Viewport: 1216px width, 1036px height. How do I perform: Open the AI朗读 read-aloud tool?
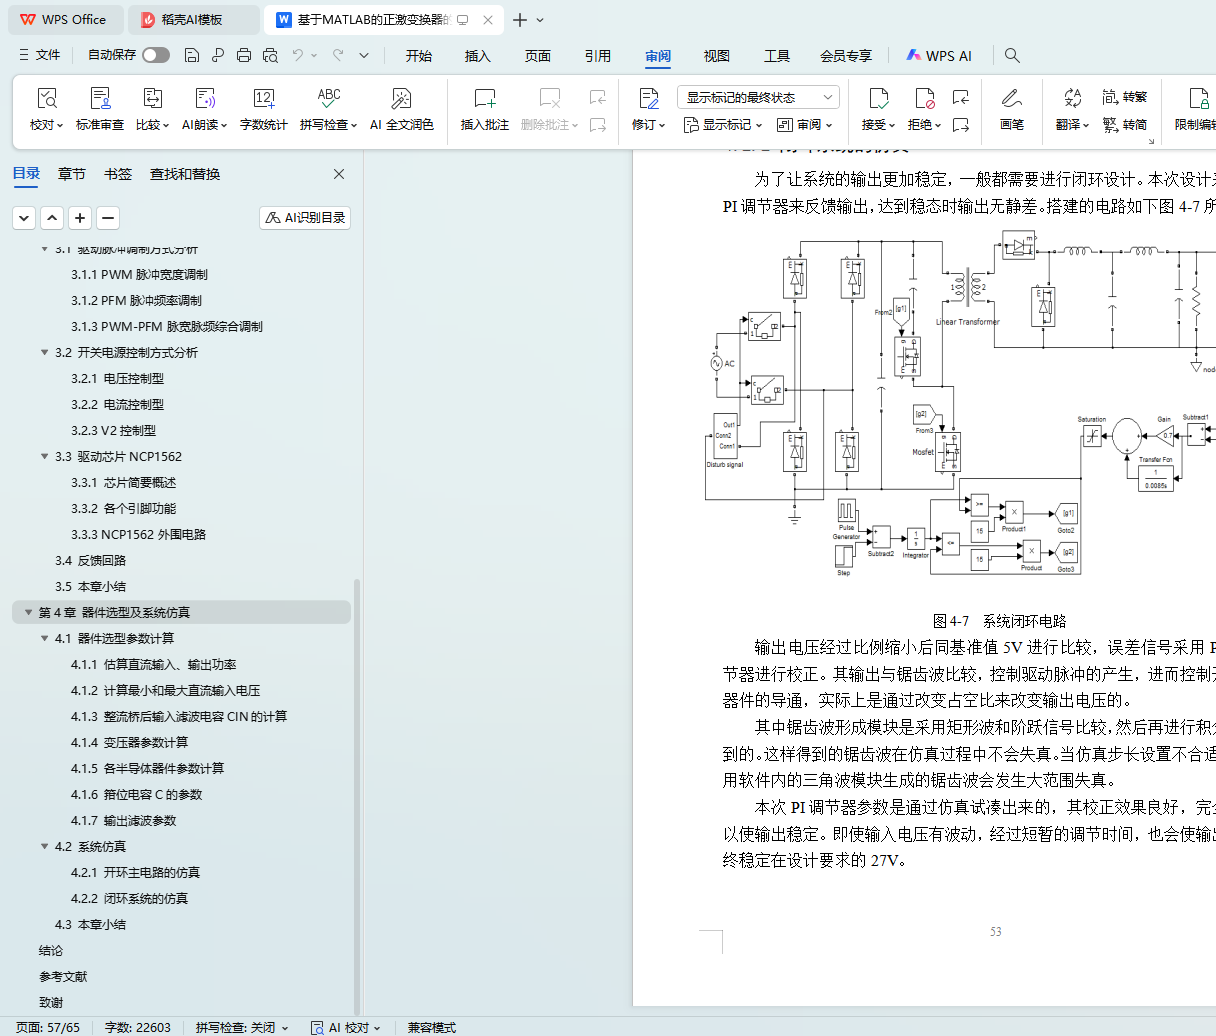coord(204,99)
